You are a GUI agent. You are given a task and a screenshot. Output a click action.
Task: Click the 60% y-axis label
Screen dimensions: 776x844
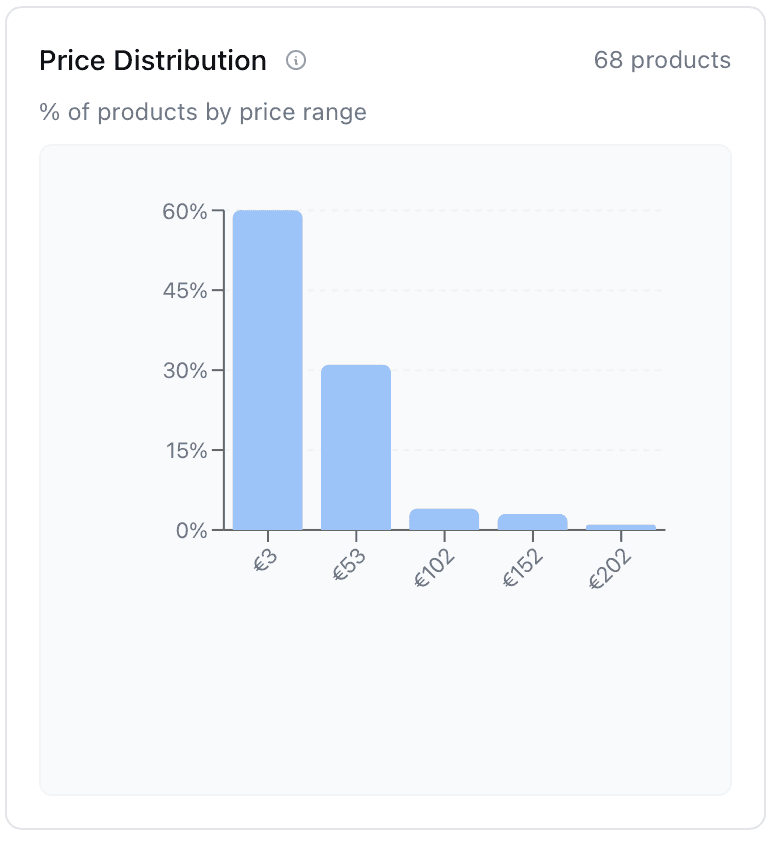tap(185, 212)
